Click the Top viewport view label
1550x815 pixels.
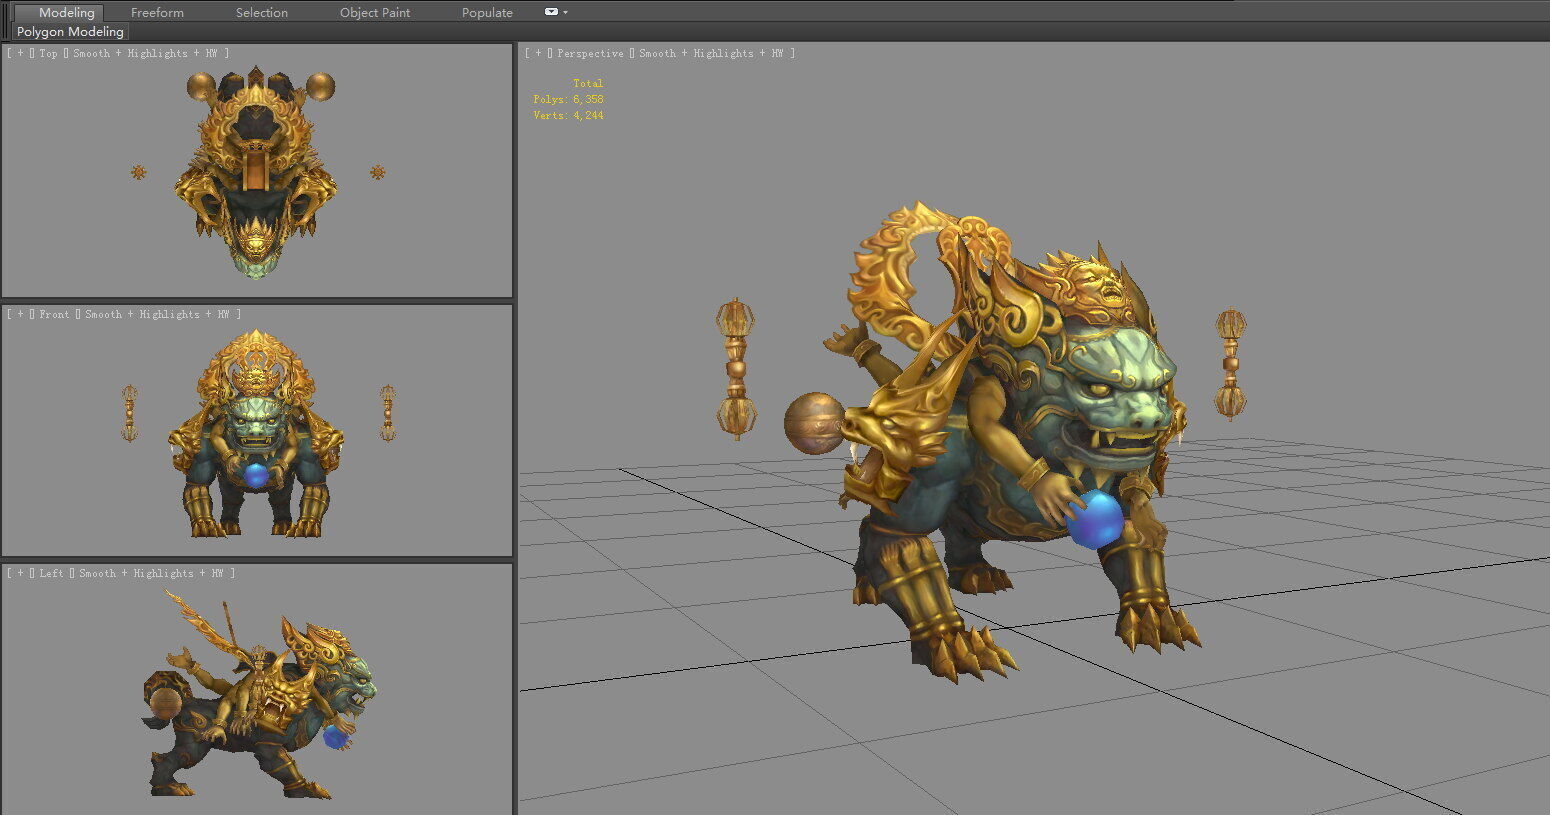tap(48, 53)
